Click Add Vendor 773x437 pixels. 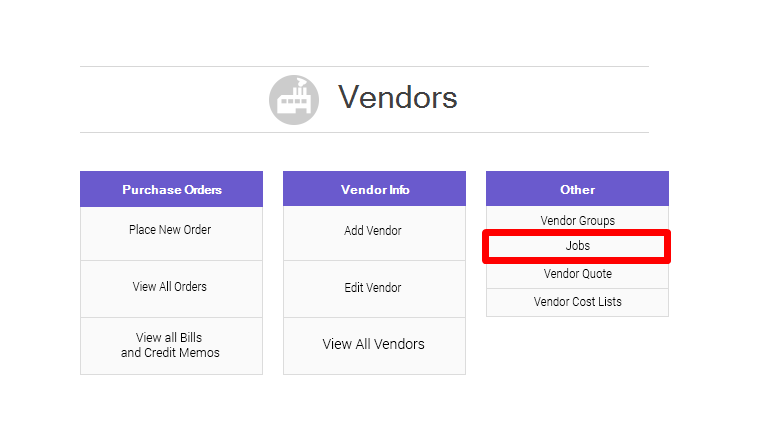[x=373, y=231]
